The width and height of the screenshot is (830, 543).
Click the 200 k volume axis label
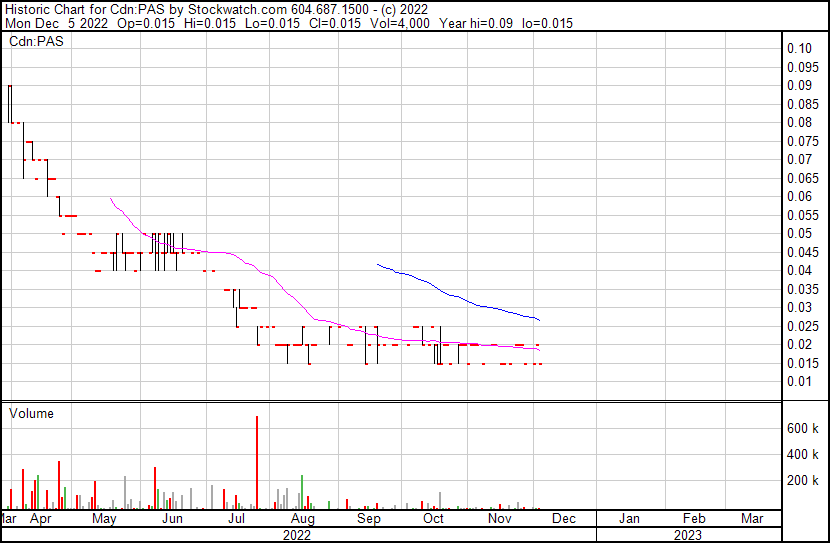803,481
